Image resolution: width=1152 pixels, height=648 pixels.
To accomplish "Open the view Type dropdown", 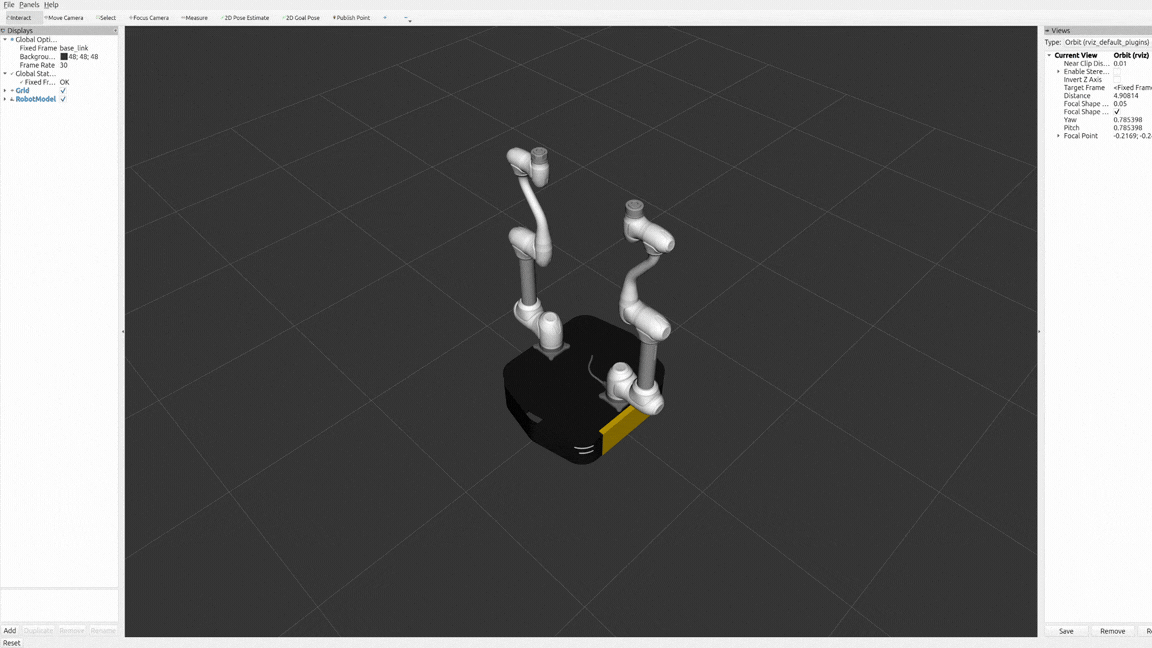I will click(1107, 42).
